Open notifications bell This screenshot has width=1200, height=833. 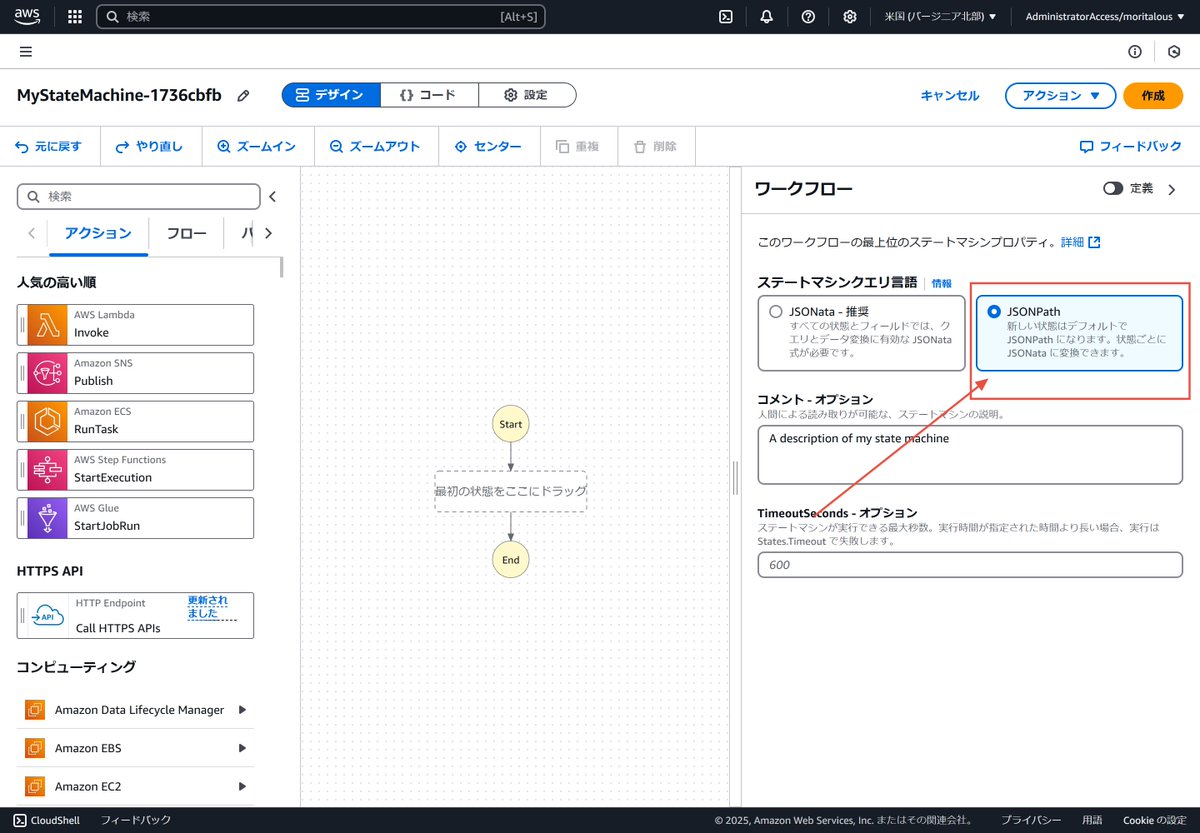click(767, 17)
